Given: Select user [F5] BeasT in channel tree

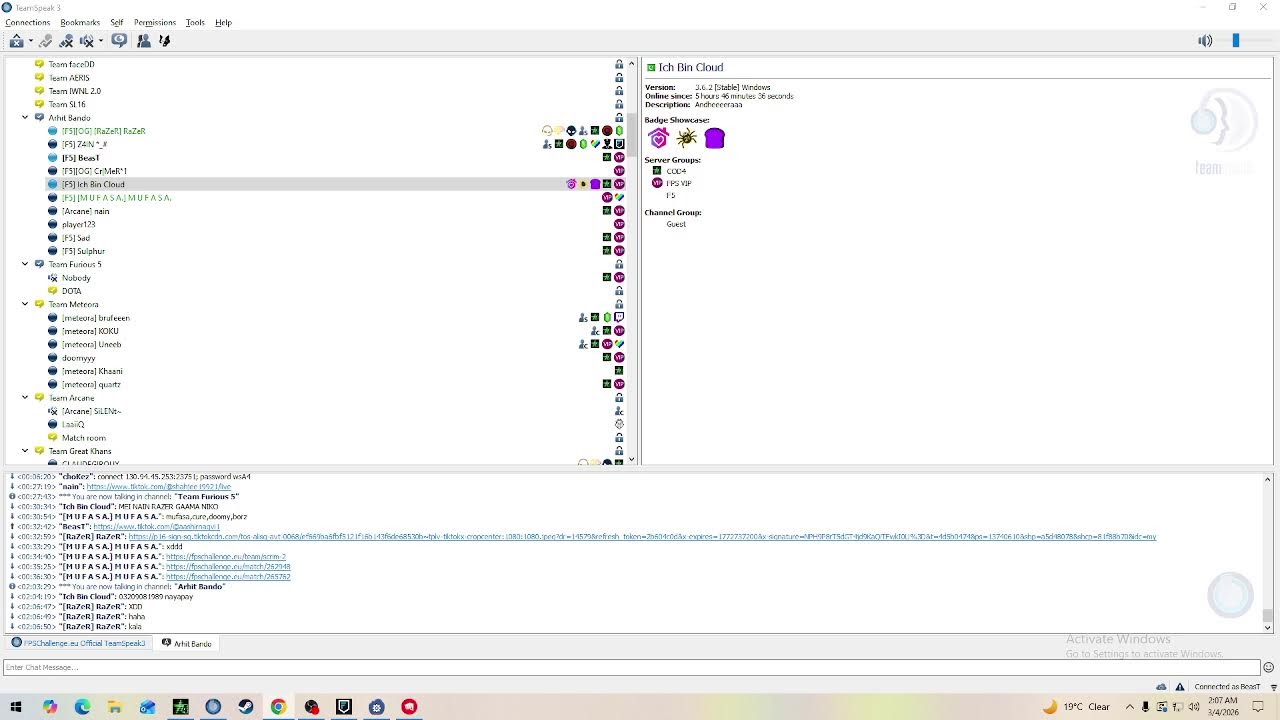Looking at the screenshot, I should [x=80, y=158].
